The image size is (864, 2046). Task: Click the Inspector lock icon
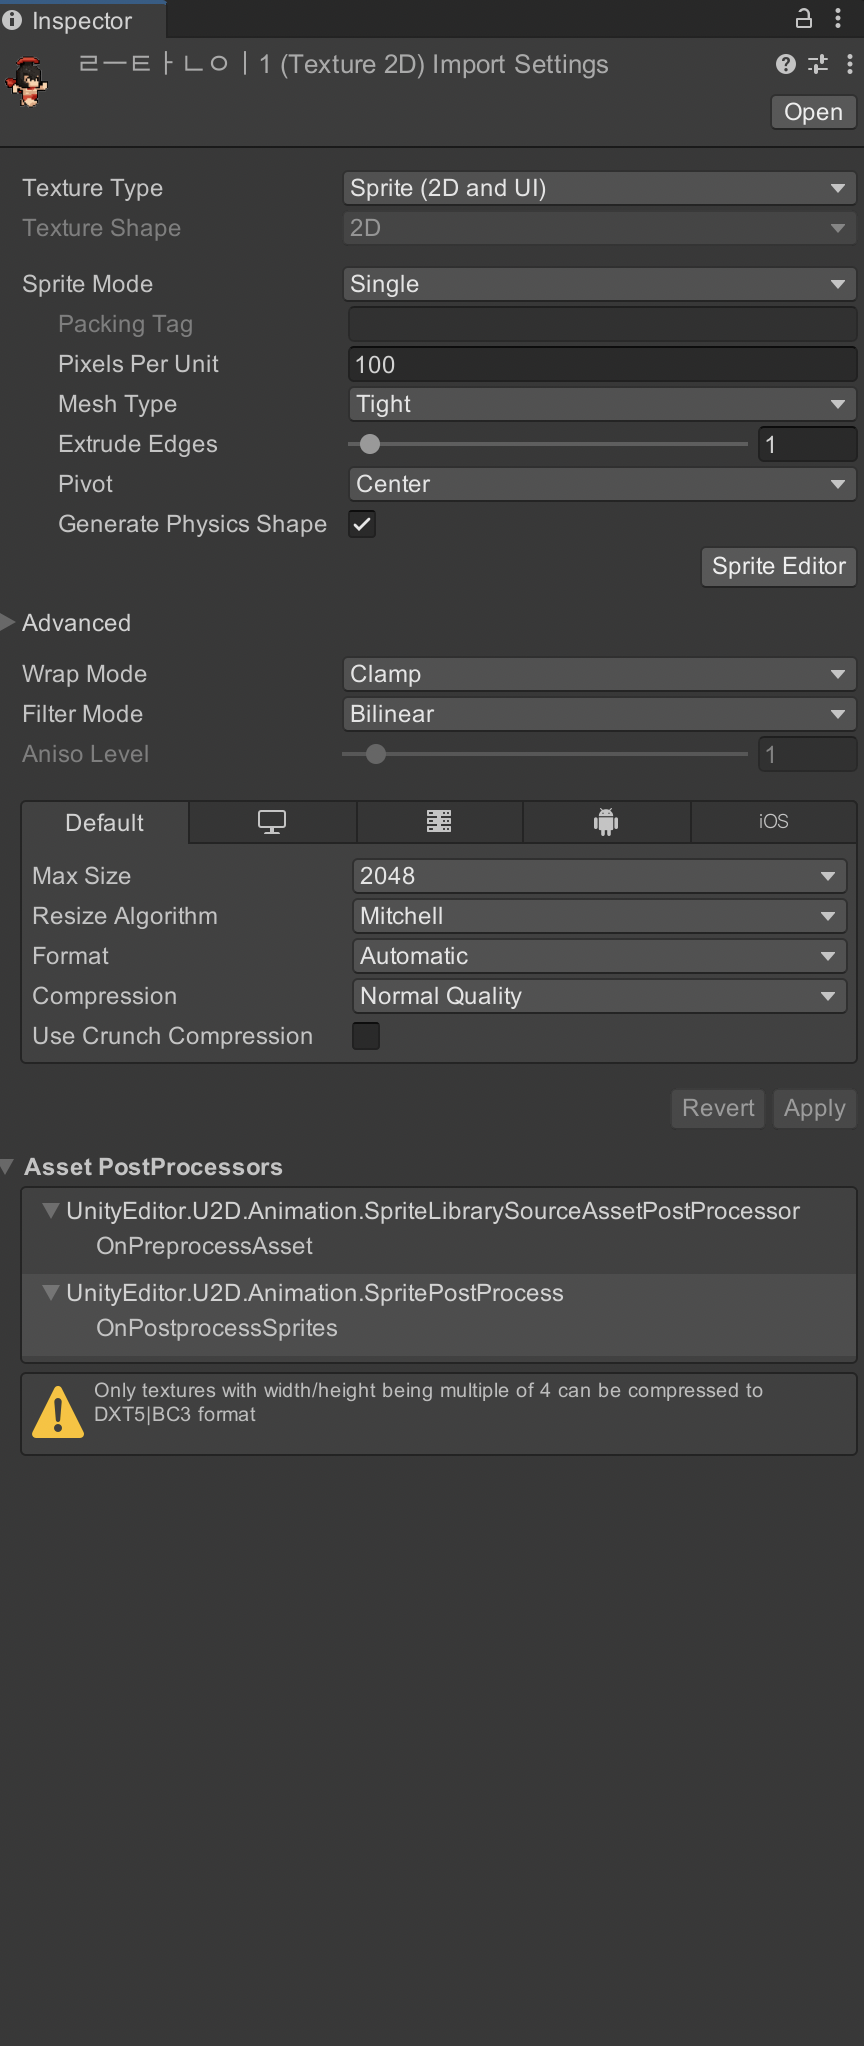coord(803,18)
